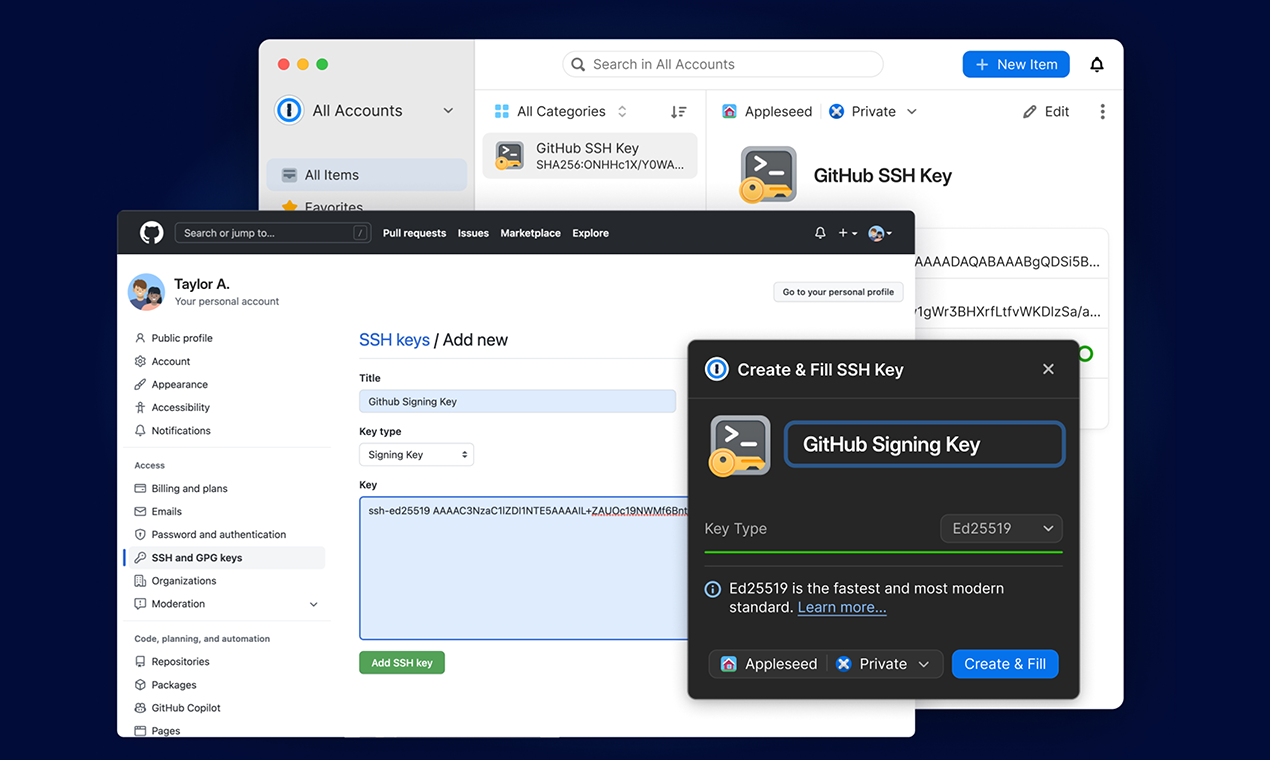The height and width of the screenshot is (760, 1270).
Task: Open Password and authentication settings
Action: (219, 534)
